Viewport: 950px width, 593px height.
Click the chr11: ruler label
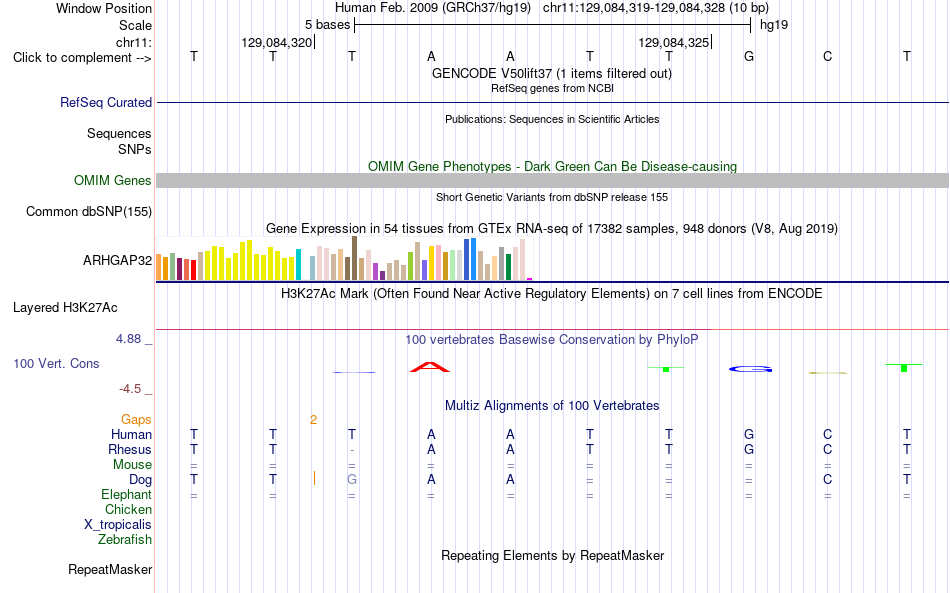[134, 42]
